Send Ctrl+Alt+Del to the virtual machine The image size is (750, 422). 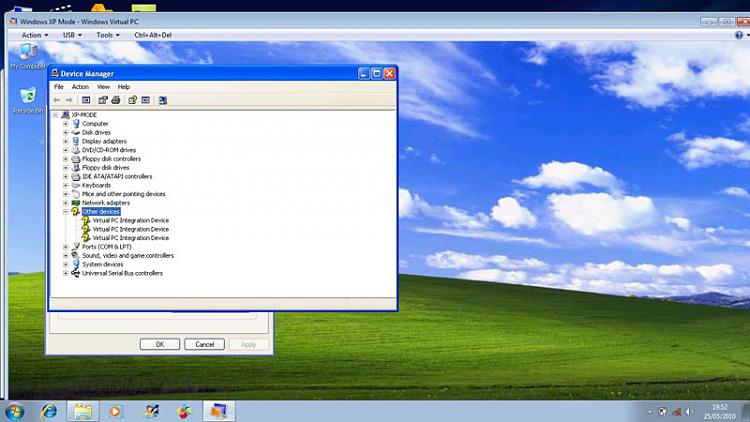coord(153,35)
